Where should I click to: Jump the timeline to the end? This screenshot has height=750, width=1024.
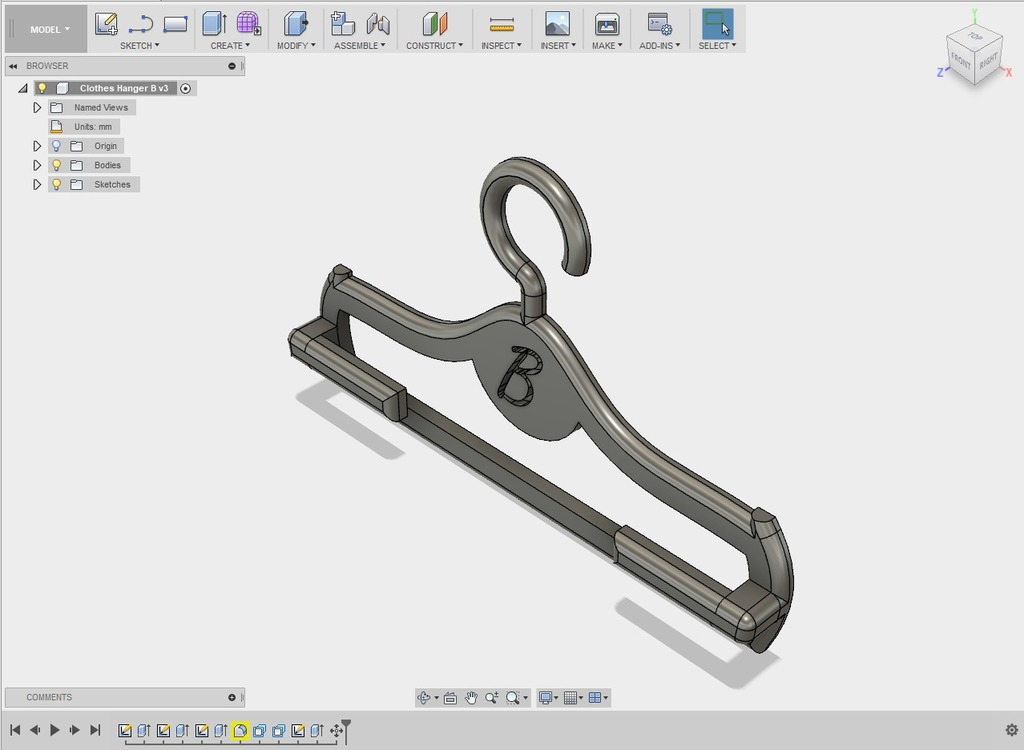[95, 730]
